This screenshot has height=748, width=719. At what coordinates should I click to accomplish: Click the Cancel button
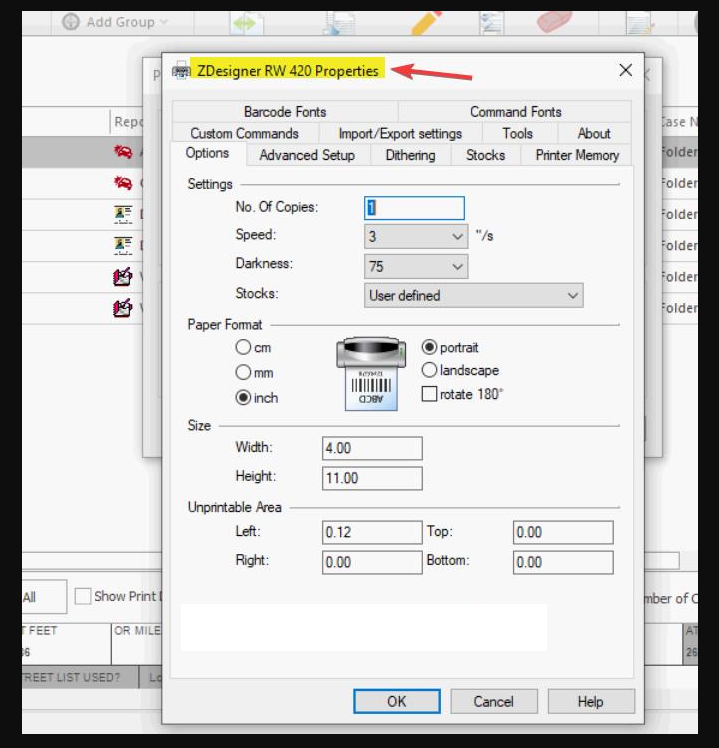coord(493,701)
